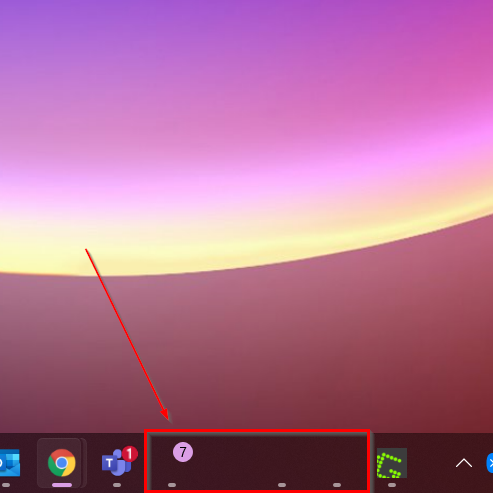Viewport: 493px width, 493px height.
Task: Click the red Teams notification badge
Action: point(130,454)
